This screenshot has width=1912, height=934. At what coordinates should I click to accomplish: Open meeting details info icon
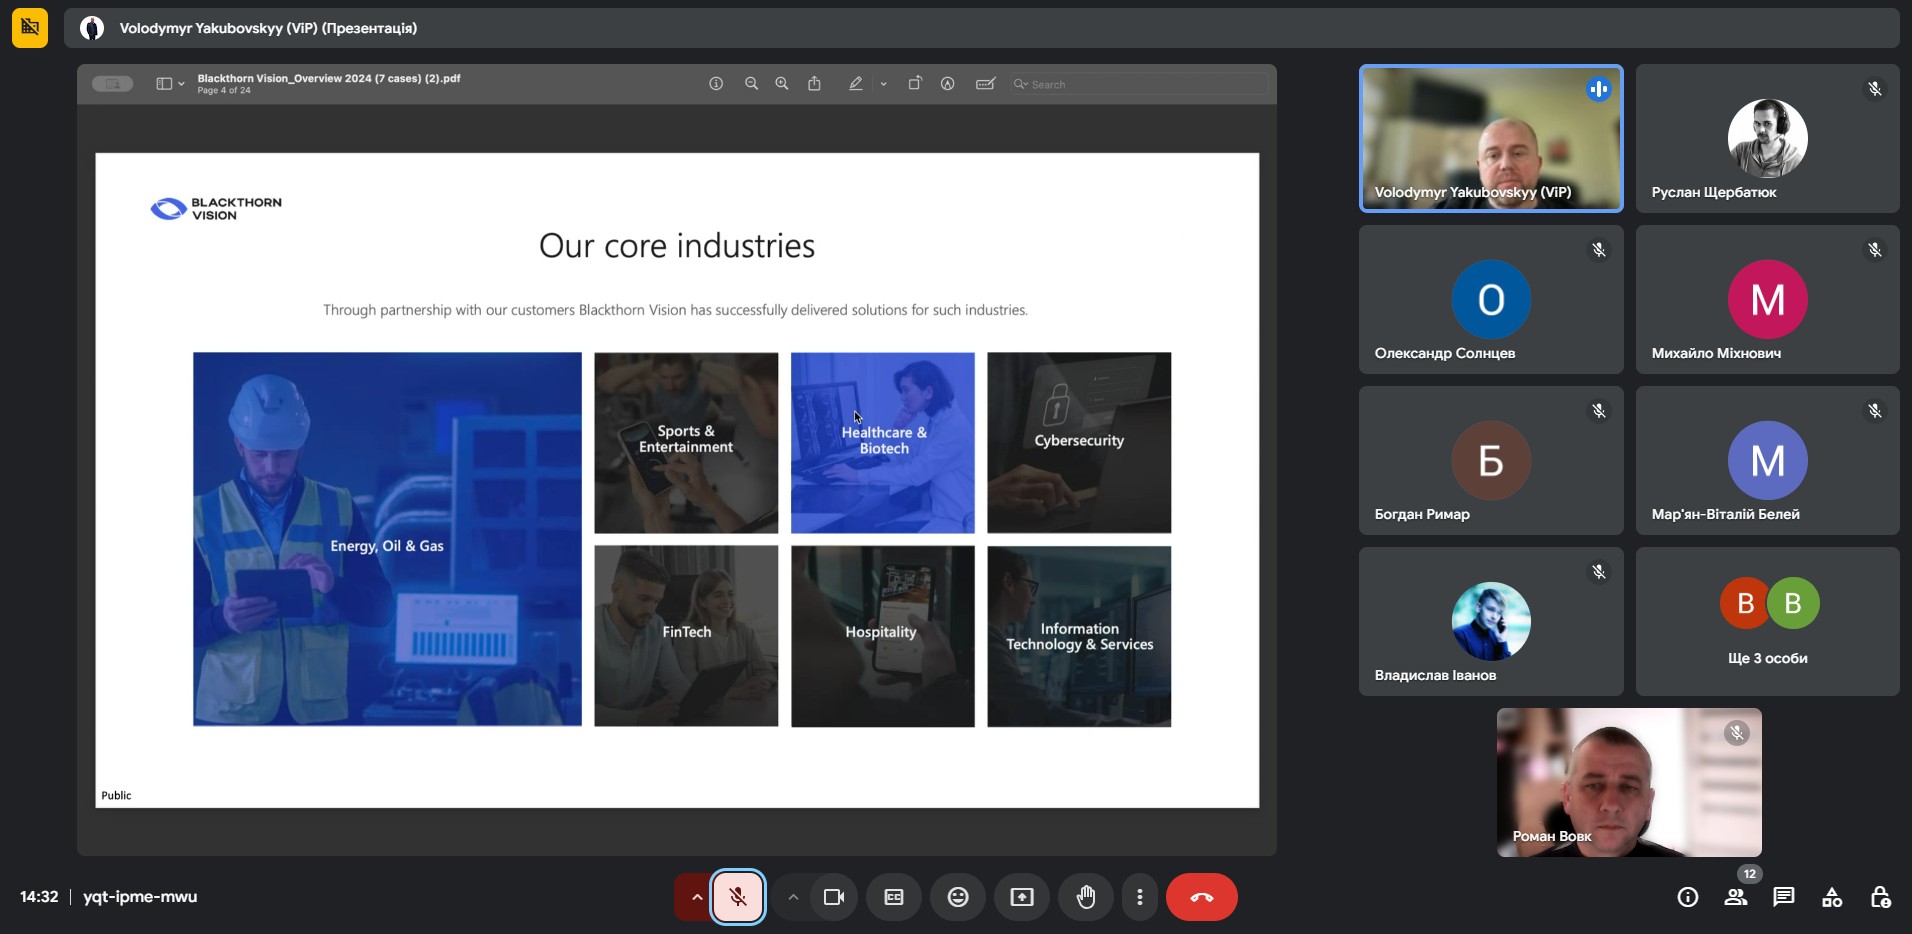point(1687,897)
